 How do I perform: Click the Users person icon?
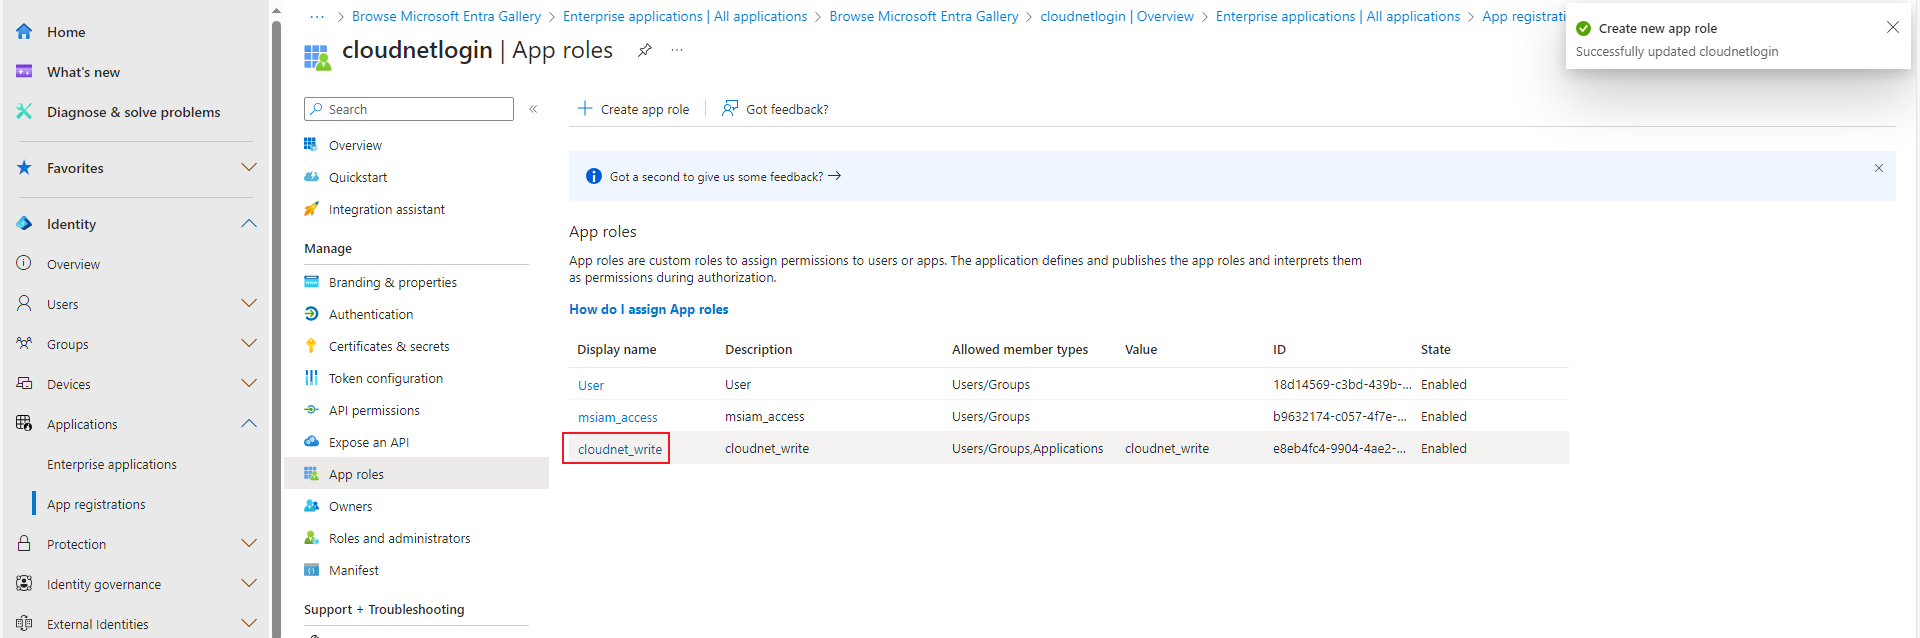point(24,303)
